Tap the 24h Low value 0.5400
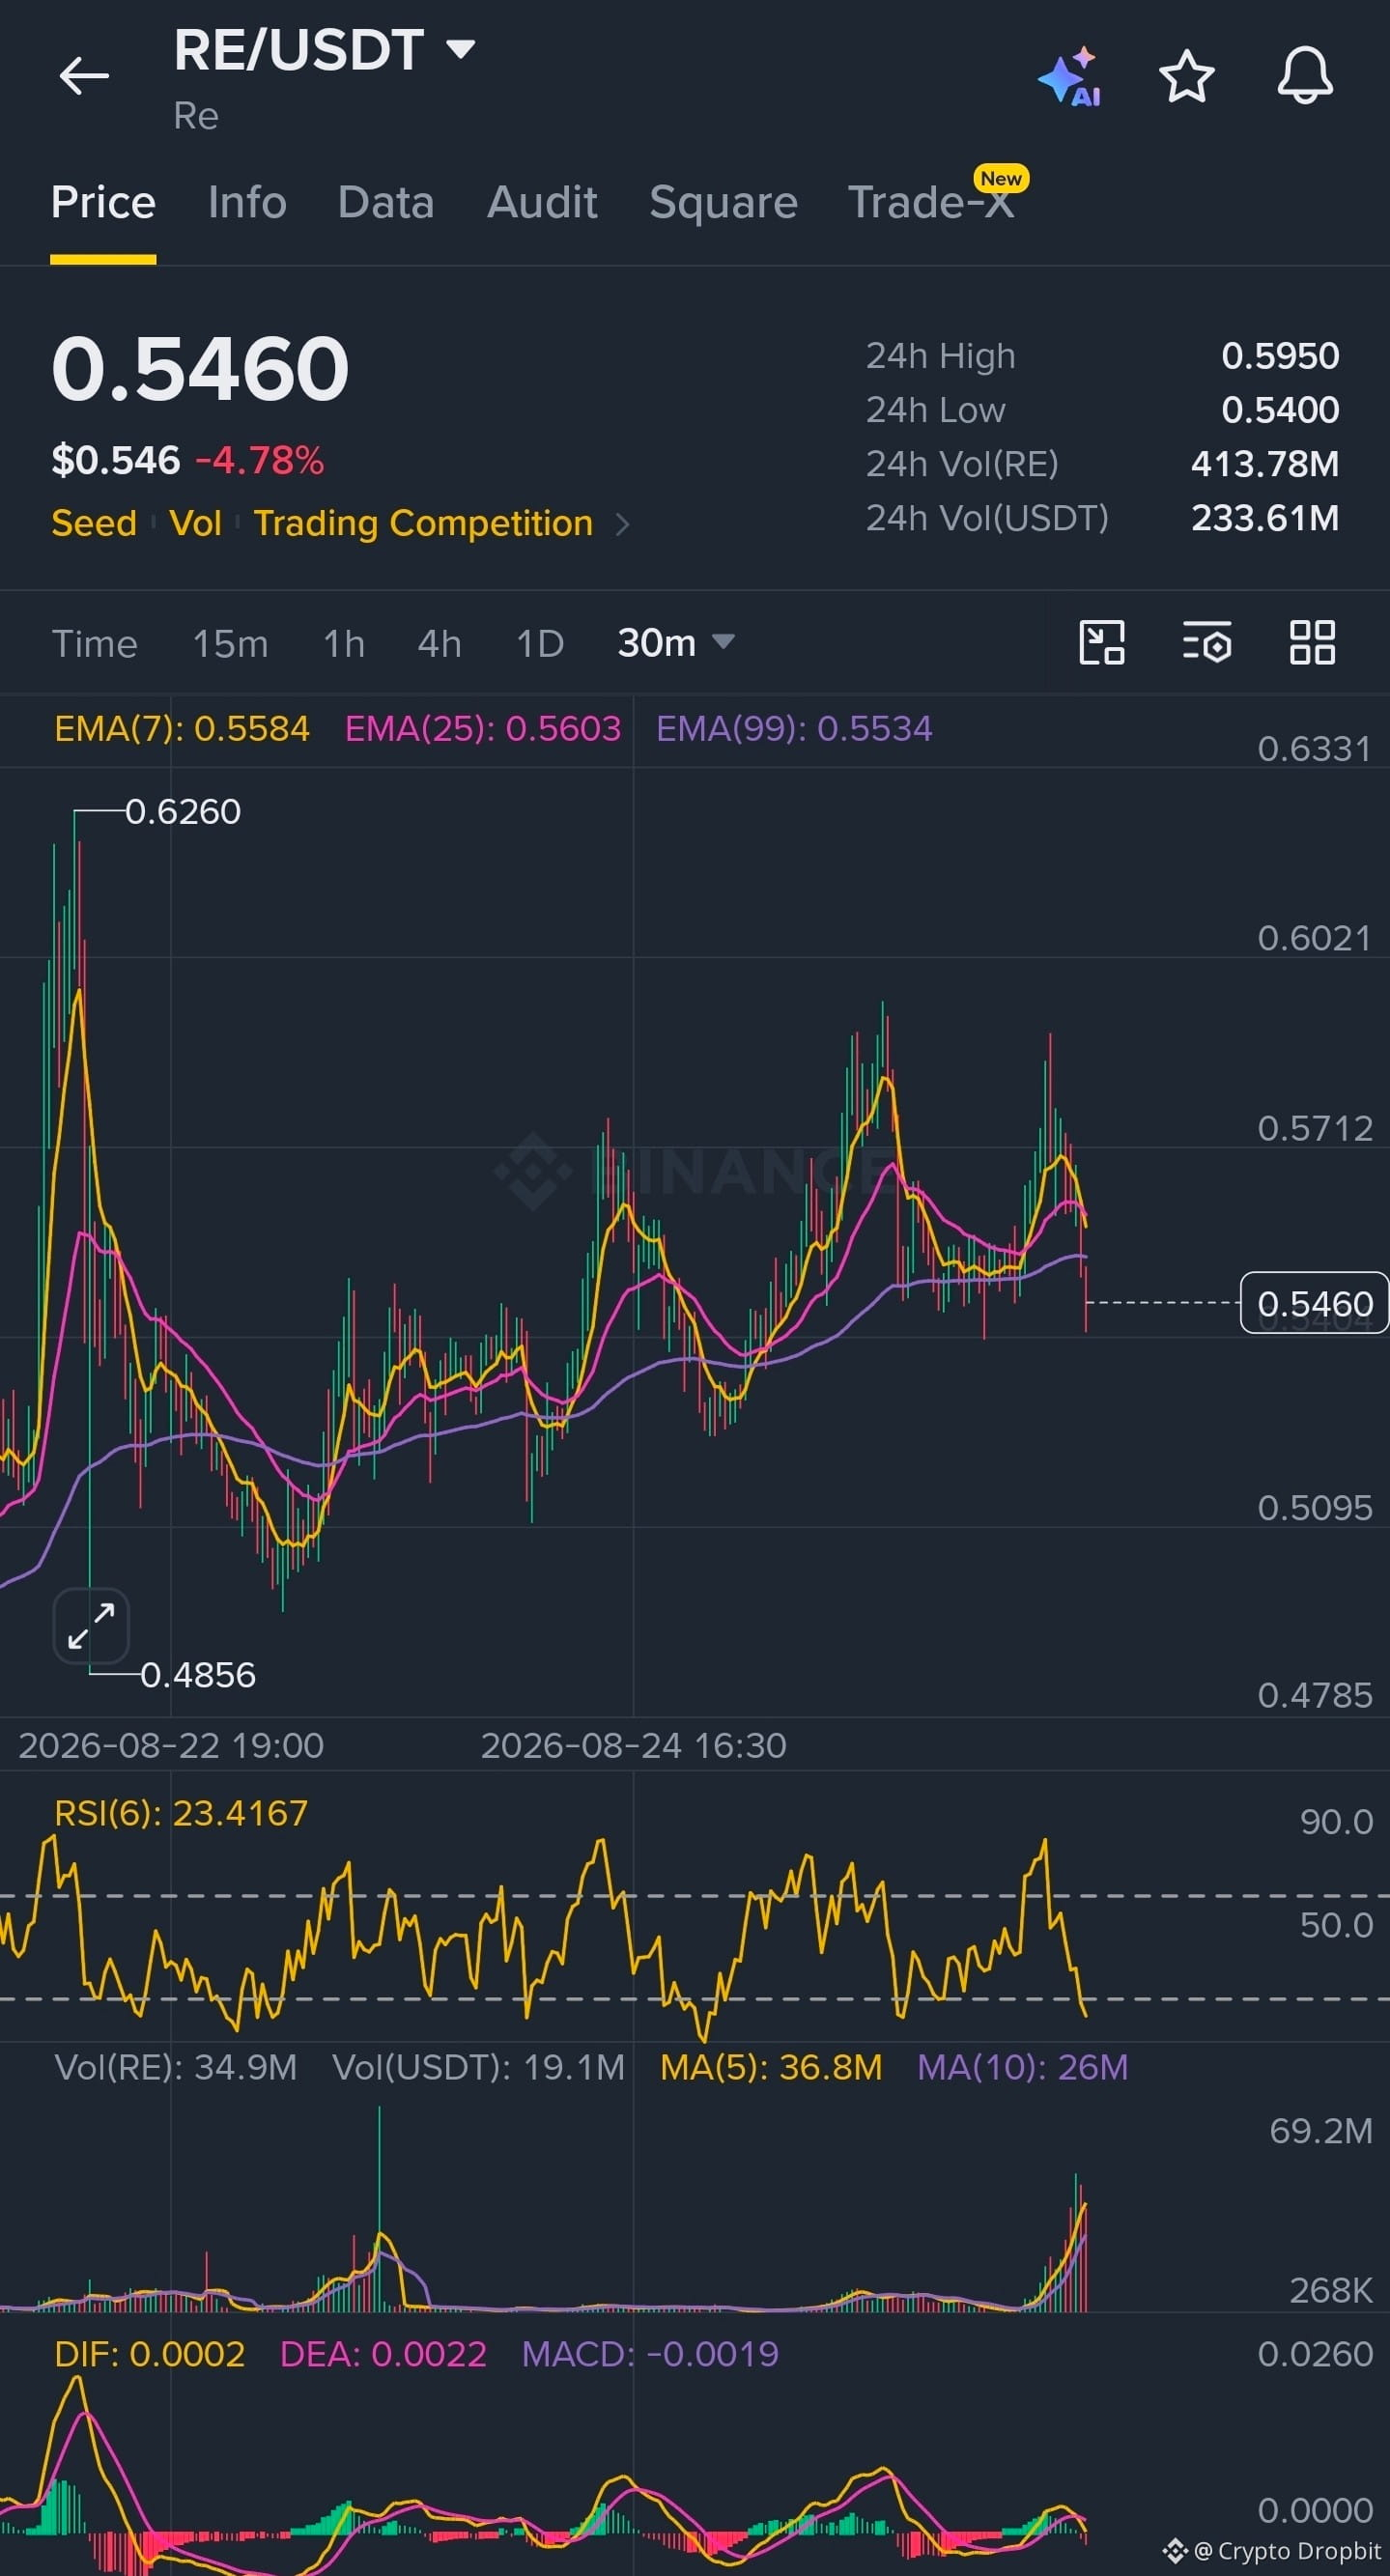The width and height of the screenshot is (1390, 2576). 1280,410
